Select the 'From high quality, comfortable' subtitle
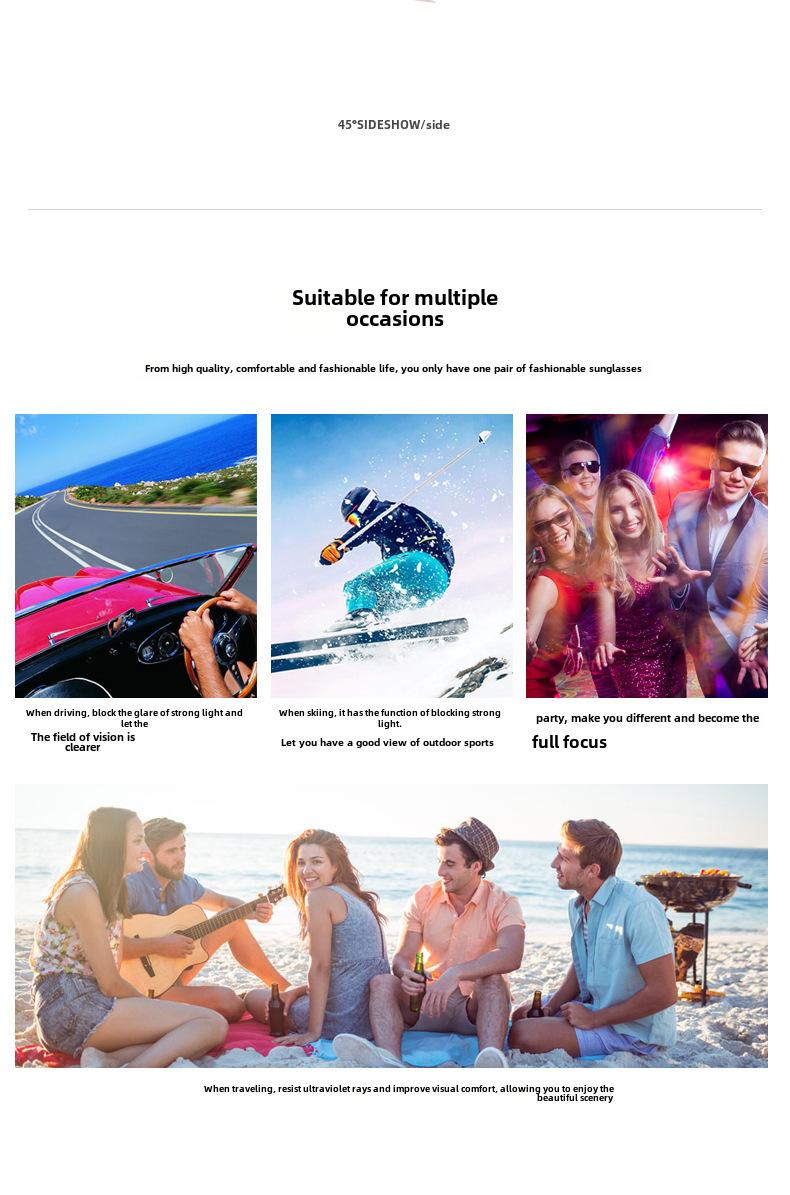 pyautogui.click(x=393, y=368)
